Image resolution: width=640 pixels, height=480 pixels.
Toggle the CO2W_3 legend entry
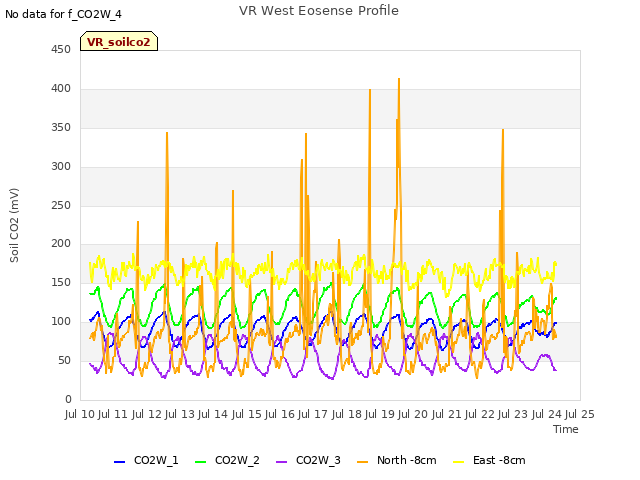click(308, 461)
